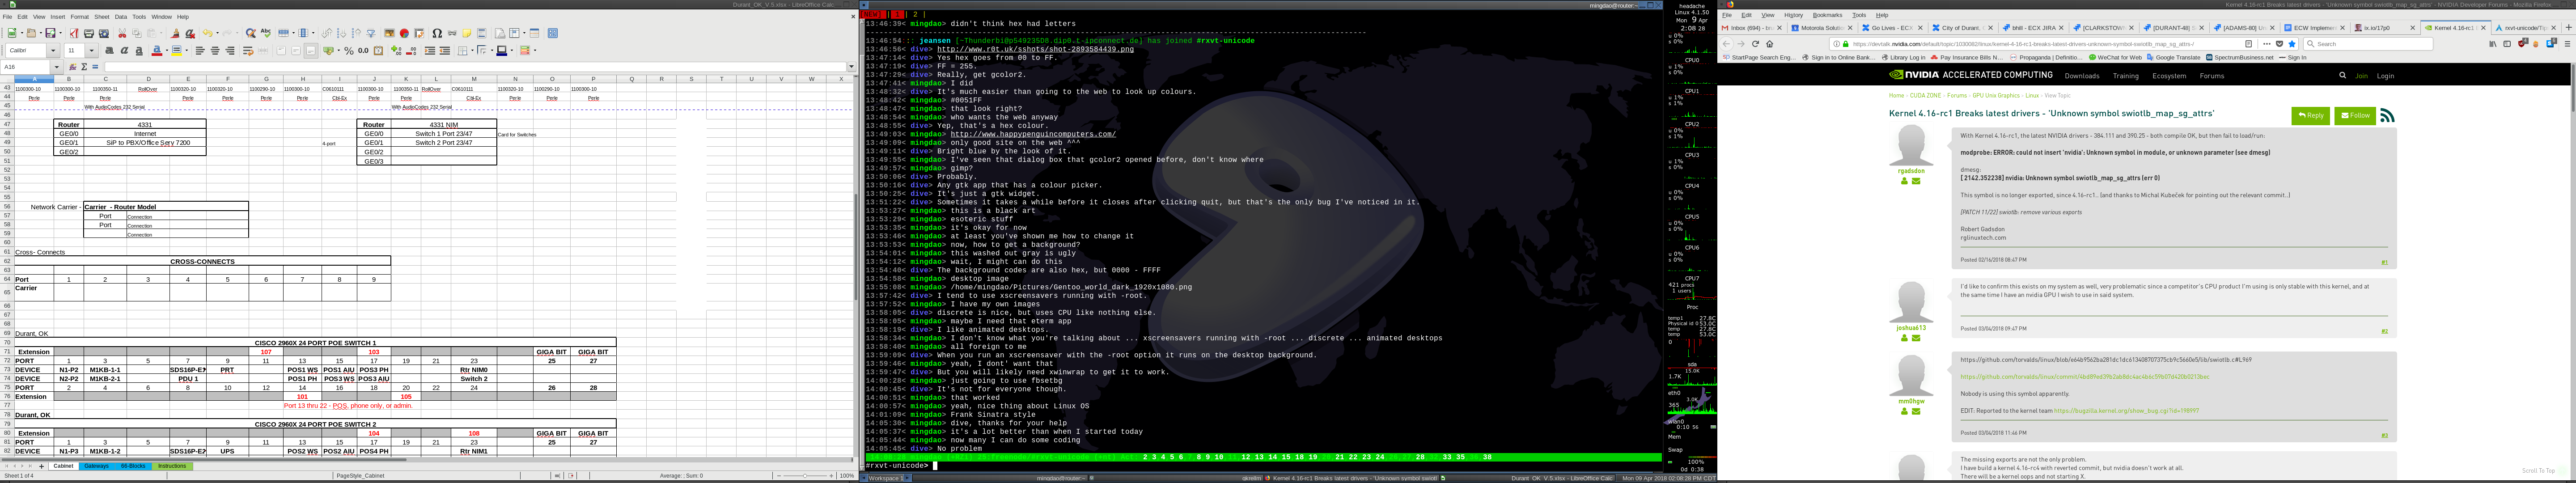Toggle Wrap Text in Calc
Image resolution: width=2576 pixels, height=483 pixels.
[x=248, y=51]
